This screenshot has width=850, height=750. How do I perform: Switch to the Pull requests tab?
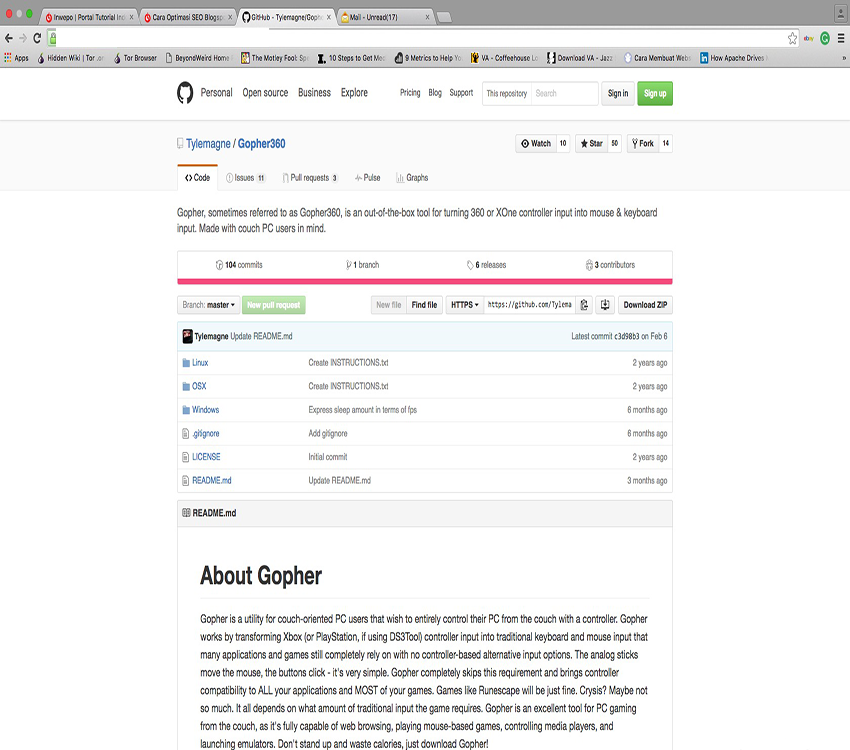click(x=310, y=178)
